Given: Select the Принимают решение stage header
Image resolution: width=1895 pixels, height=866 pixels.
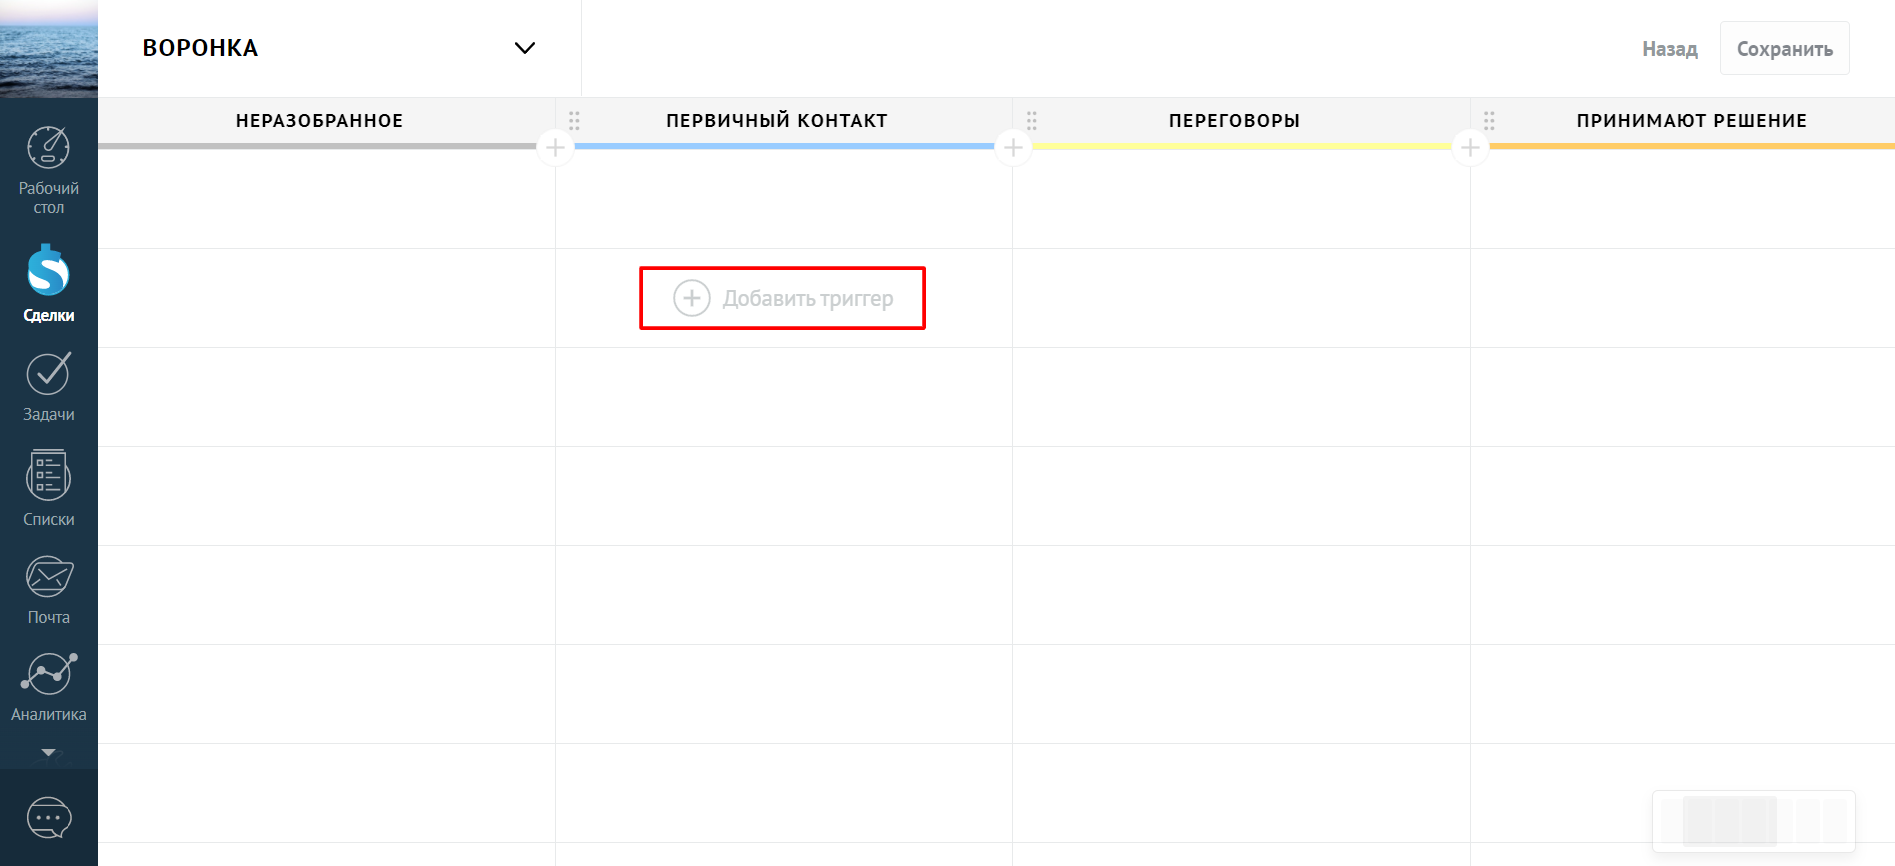Looking at the screenshot, I should tap(1691, 121).
